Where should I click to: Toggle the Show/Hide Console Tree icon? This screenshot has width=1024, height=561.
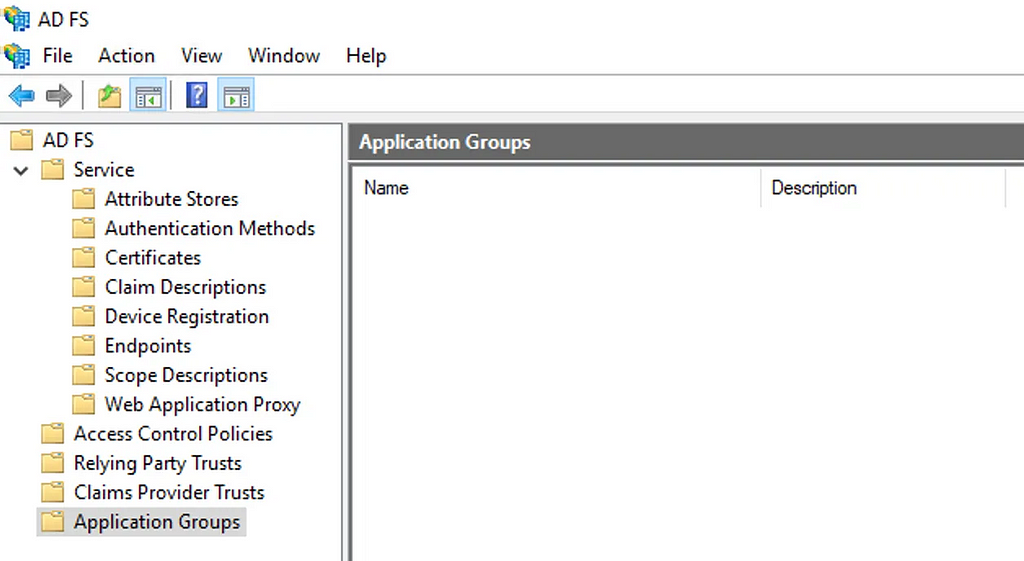click(148, 96)
